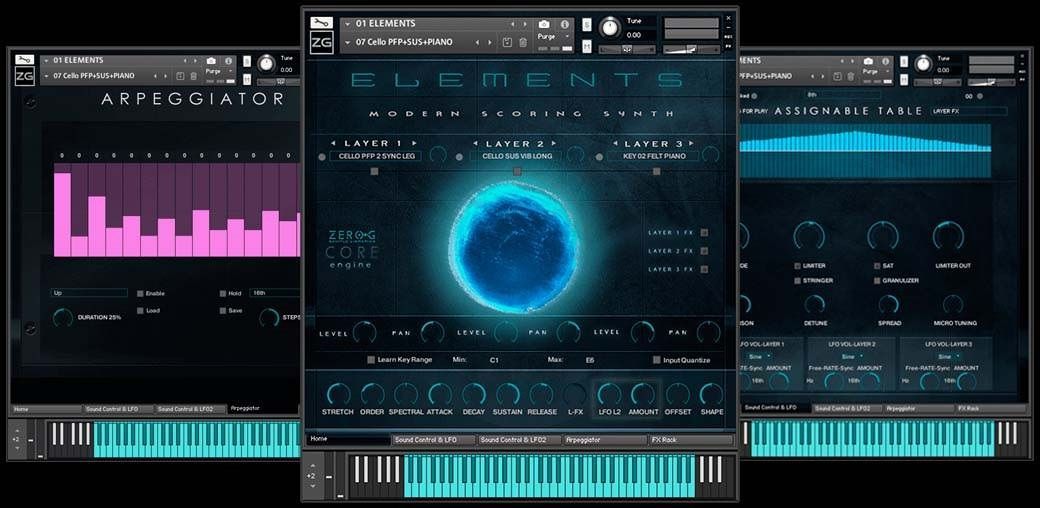The width and height of the screenshot is (1040, 508).
Task: Open the KEY 02 FELT PIANO sound selector
Action: tap(653, 157)
